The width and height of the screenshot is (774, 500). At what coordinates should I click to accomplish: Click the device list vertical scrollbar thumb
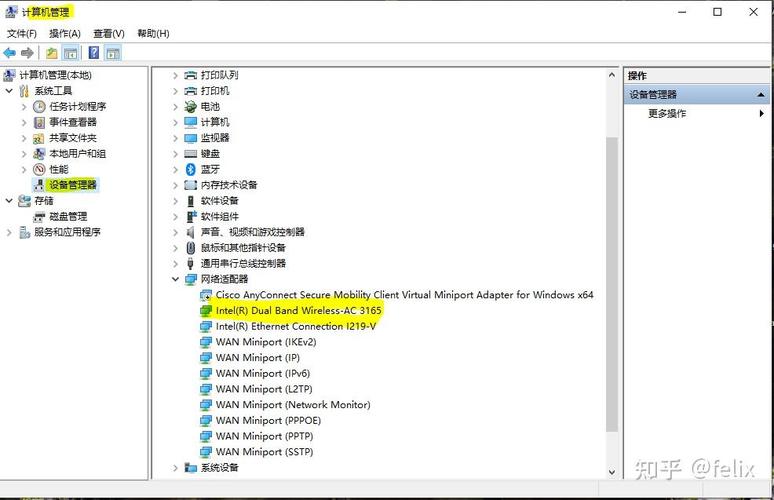coord(612,284)
